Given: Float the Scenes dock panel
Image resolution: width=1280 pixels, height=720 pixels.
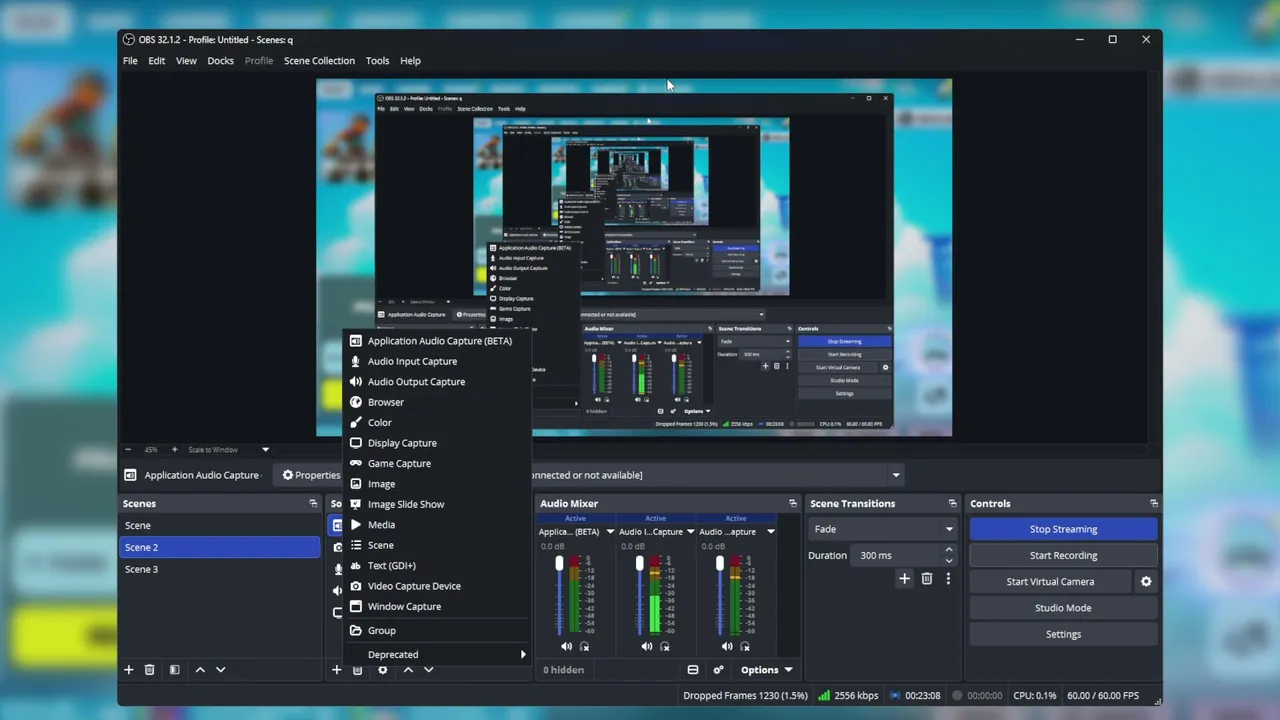Looking at the screenshot, I should [313, 504].
